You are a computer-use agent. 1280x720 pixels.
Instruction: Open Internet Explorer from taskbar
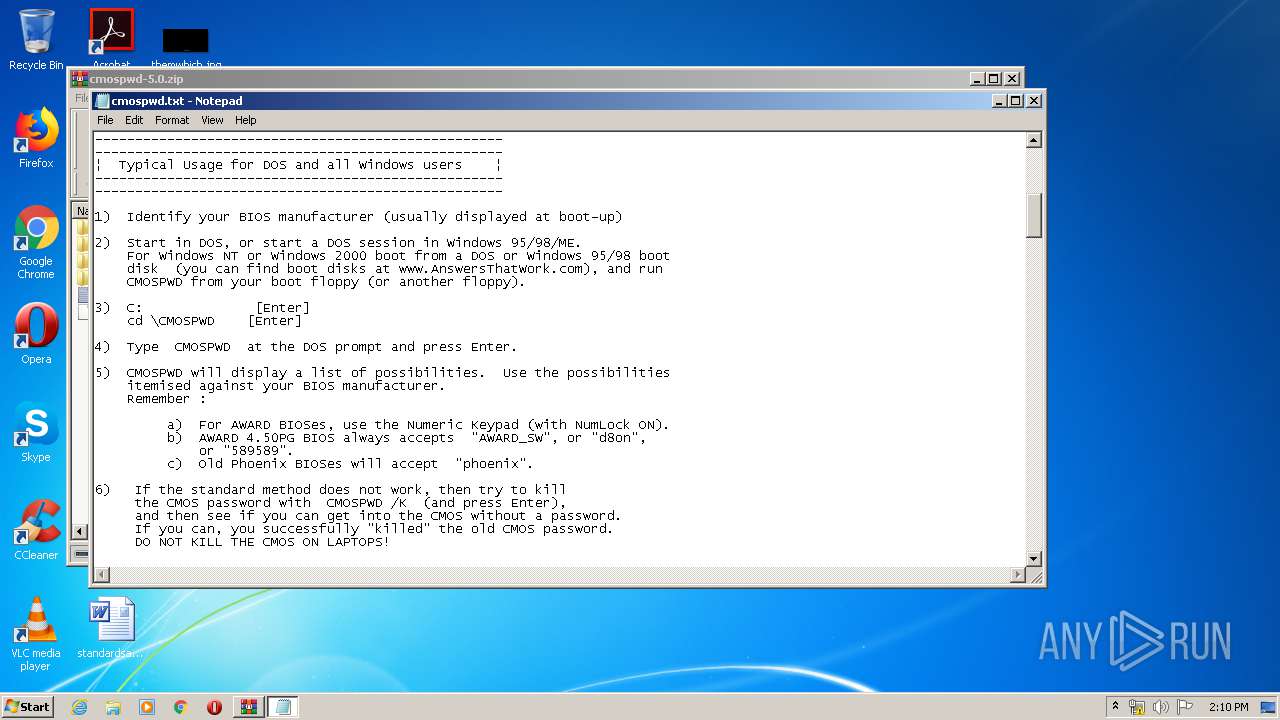coord(79,707)
